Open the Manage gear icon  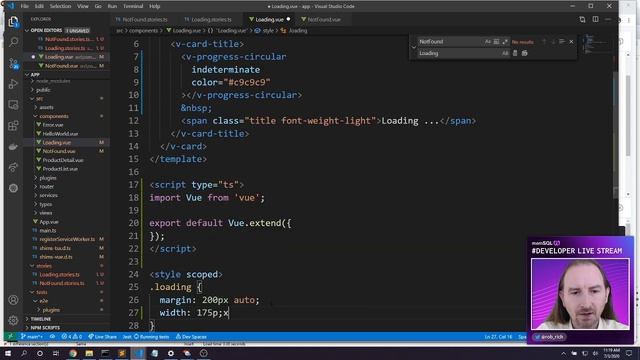[x=13, y=320]
